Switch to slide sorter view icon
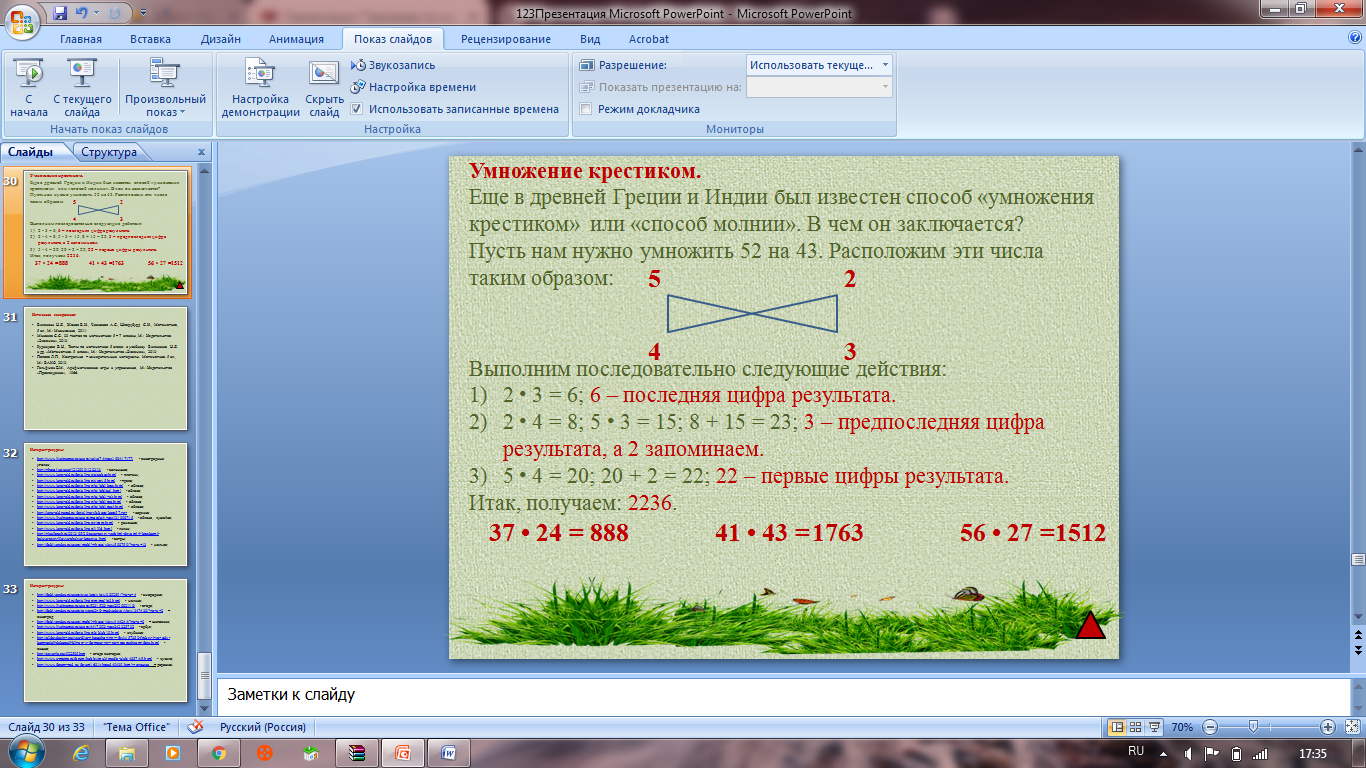The image size is (1366, 768). pos(1135,726)
